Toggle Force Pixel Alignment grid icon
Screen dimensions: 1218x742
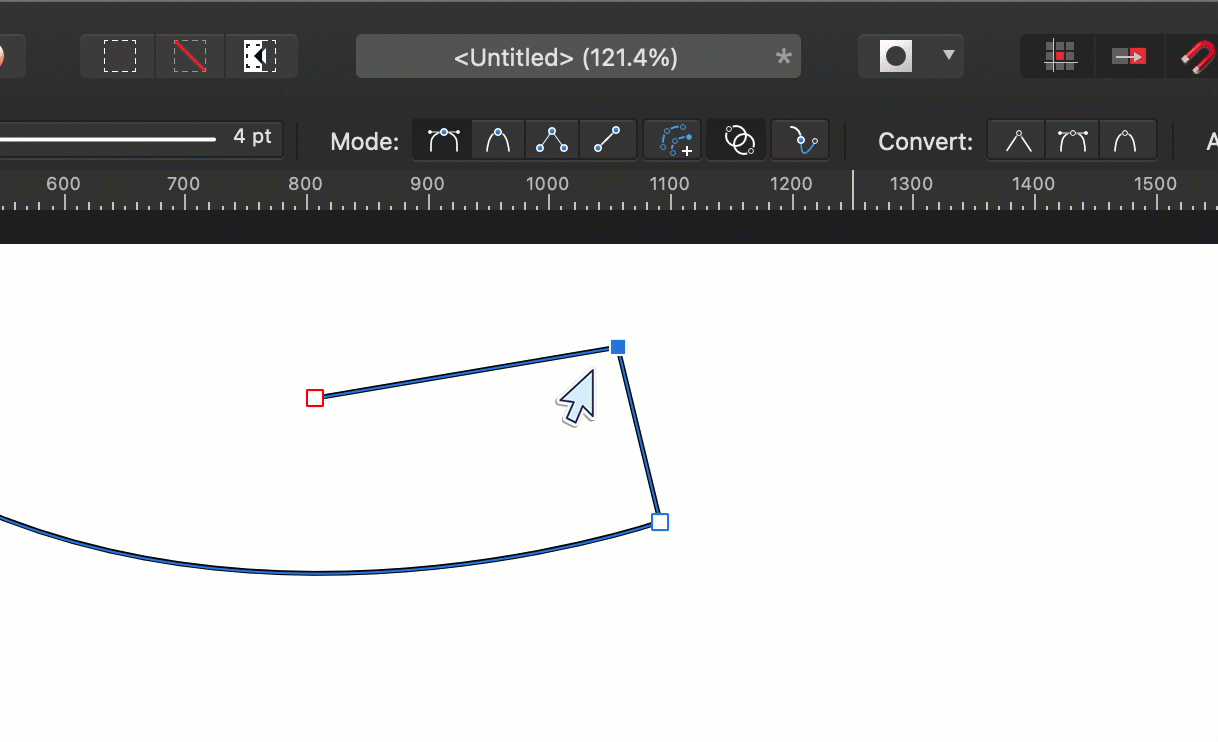(x=1059, y=57)
